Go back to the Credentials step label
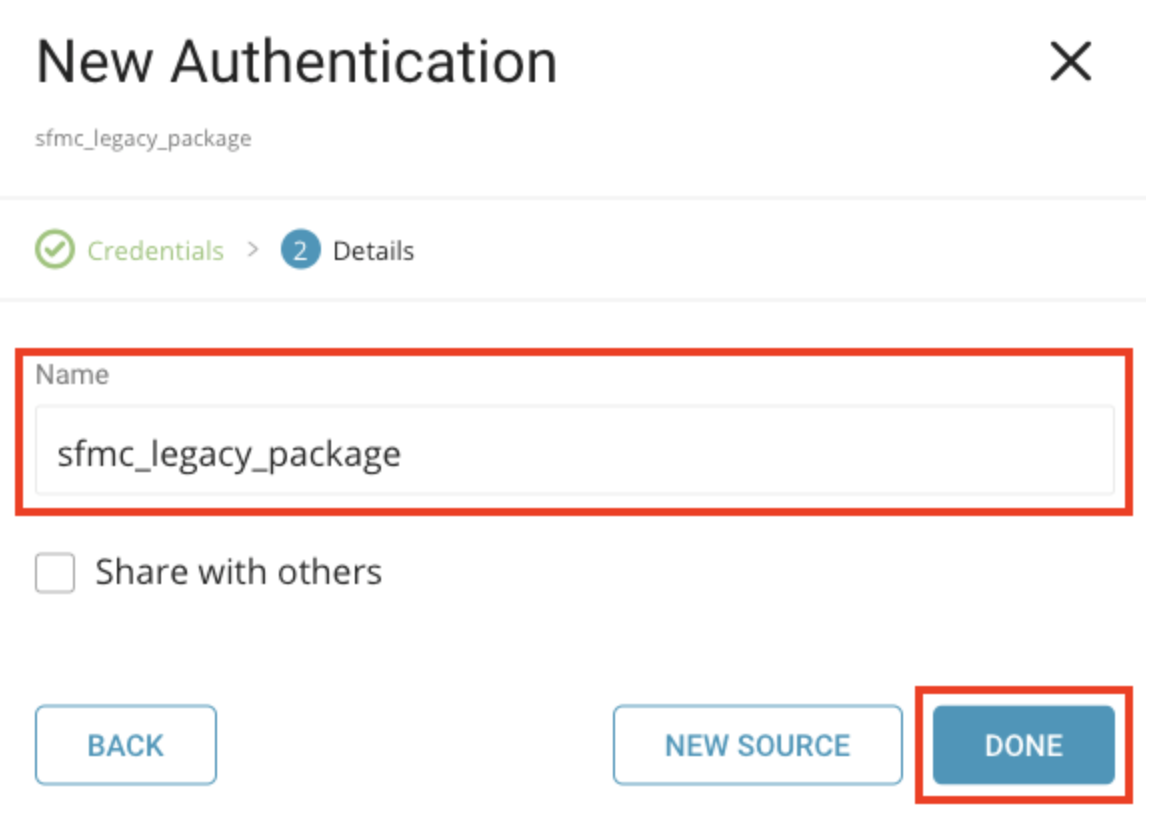 coord(155,251)
